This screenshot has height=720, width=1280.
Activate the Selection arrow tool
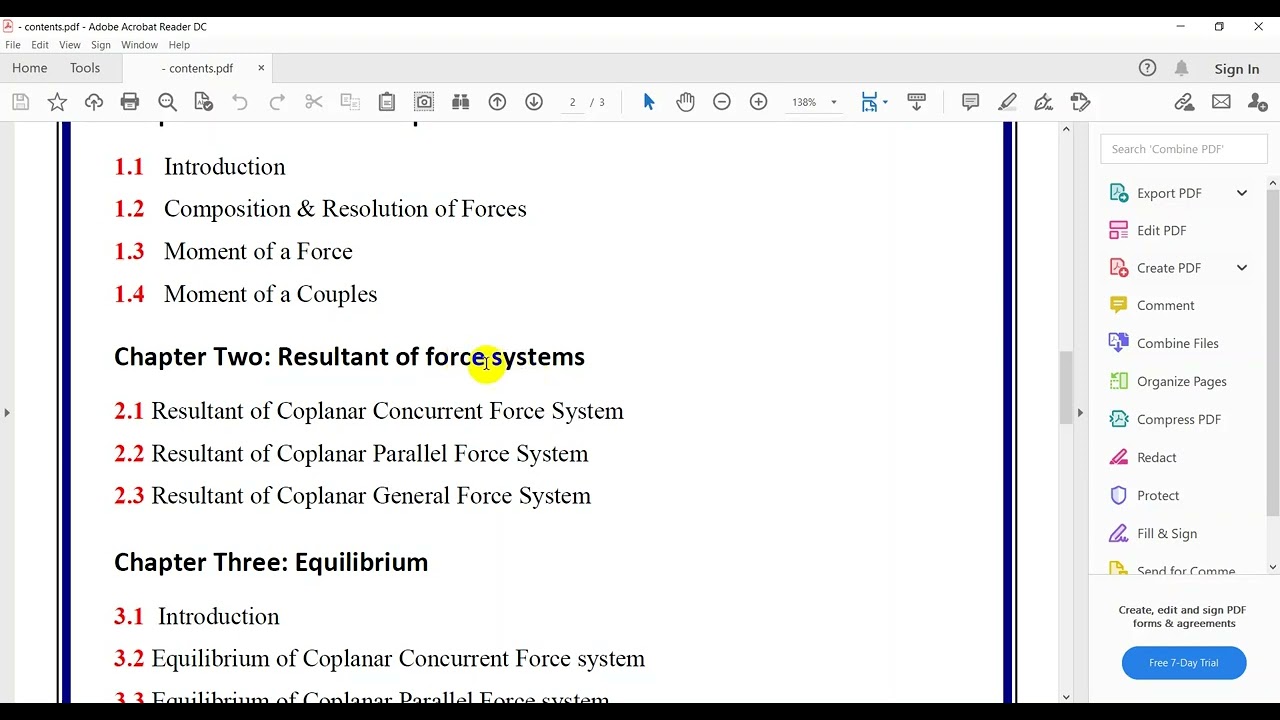click(x=648, y=102)
